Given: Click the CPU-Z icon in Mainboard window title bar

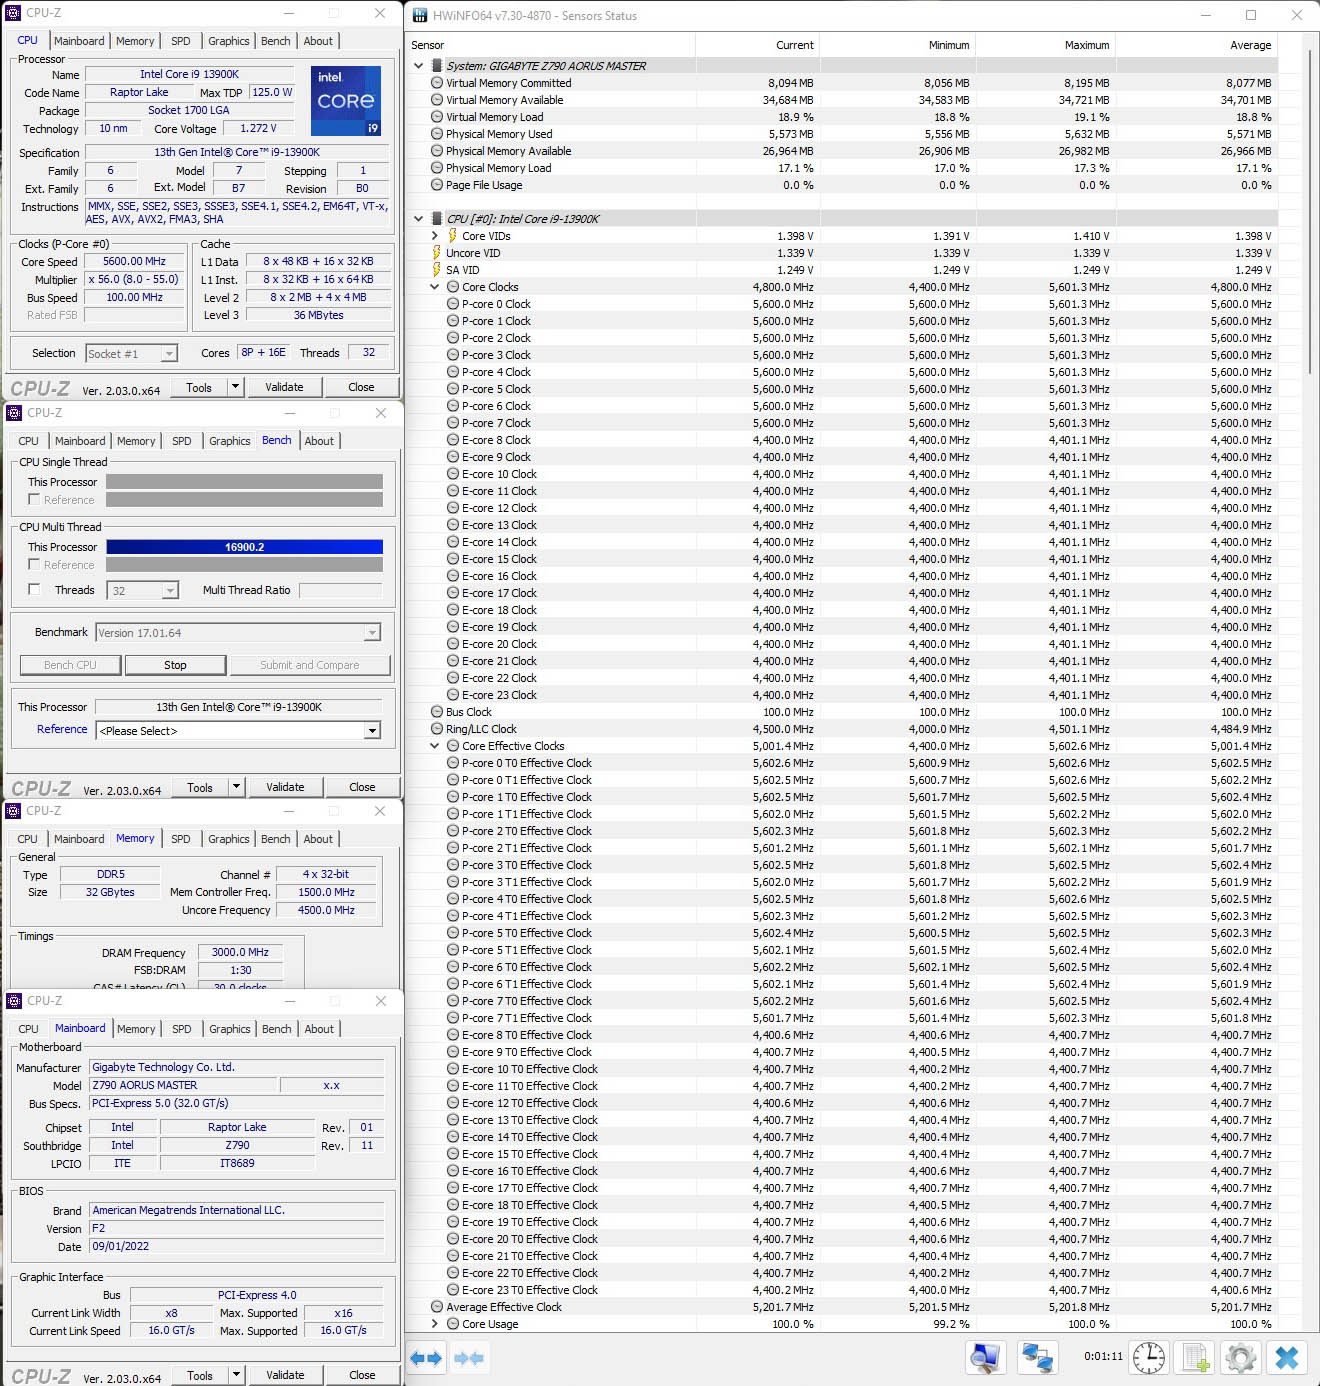Looking at the screenshot, I should [14, 1000].
